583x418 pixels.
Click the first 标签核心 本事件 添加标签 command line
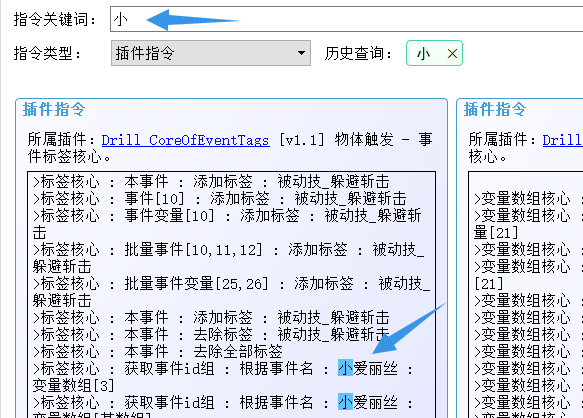pos(211,181)
